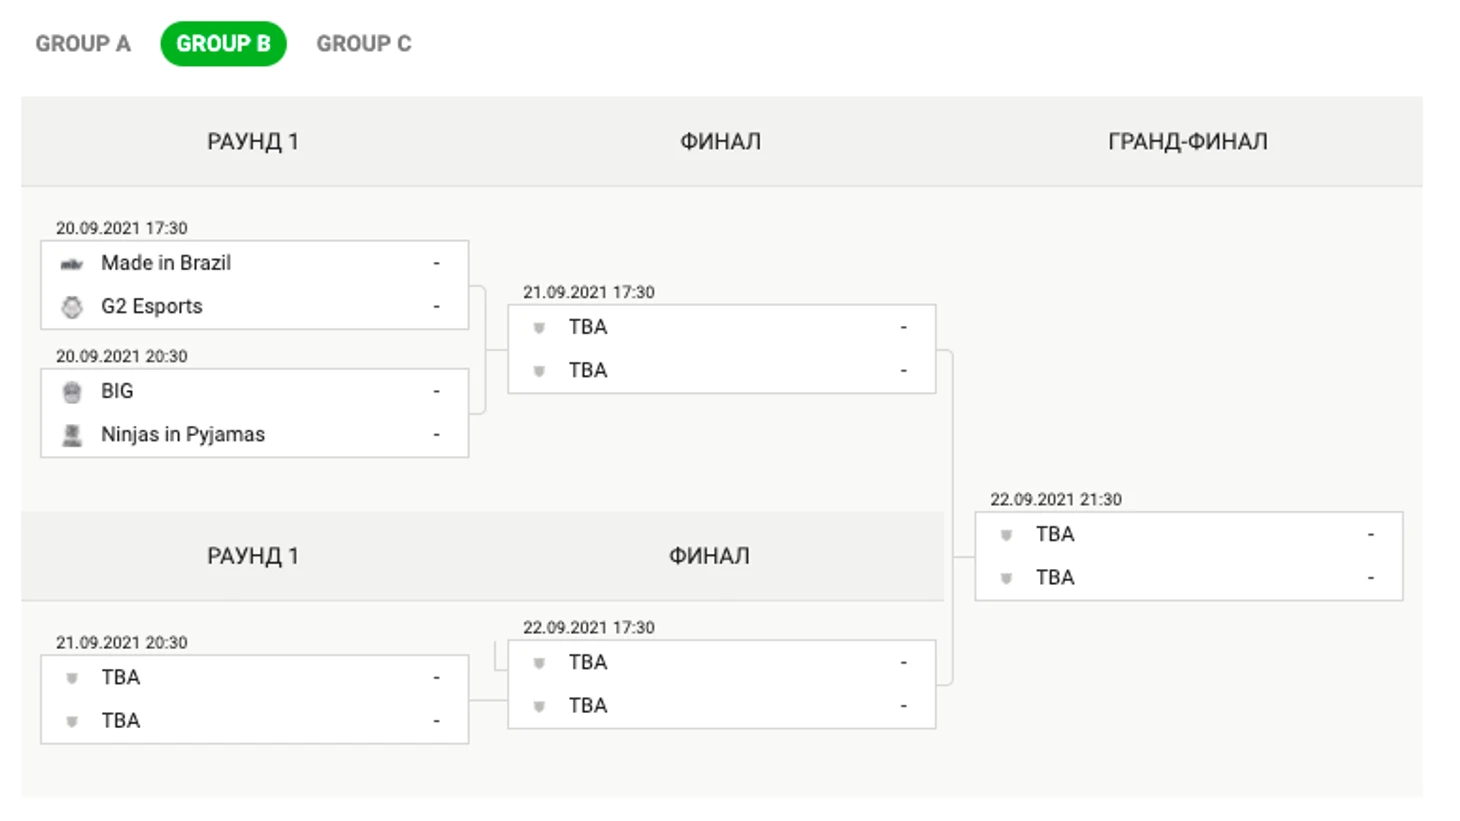Image resolution: width=1460 pixels, height=821 pixels.
Task: Click the 22.09.2021 21:30 grand final date
Action: coord(1056,499)
